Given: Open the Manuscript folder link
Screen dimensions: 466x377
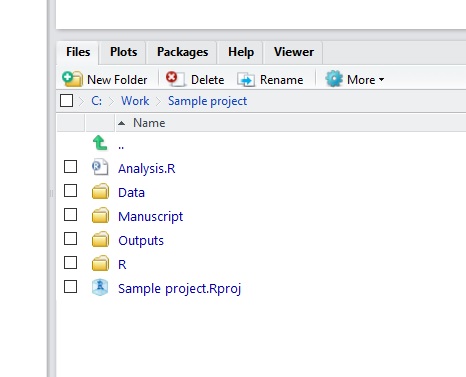Looking at the screenshot, I should tap(150, 217).
